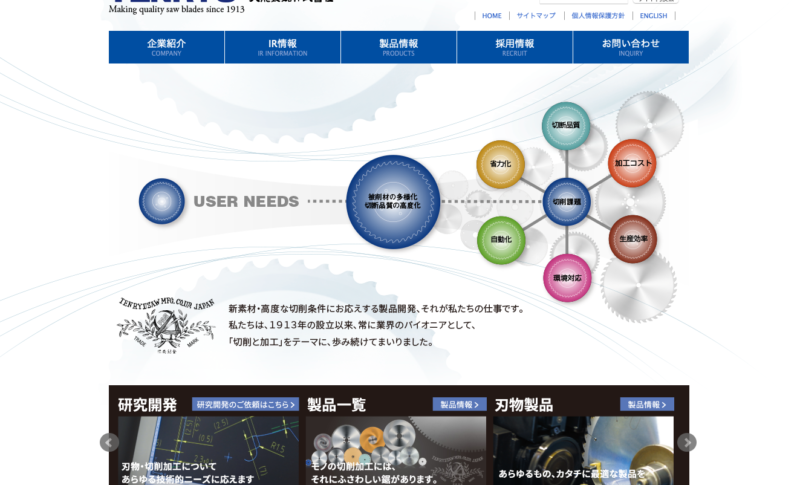Click the 'Making quality saw blades since 1913' tagline

click(177, 9)
